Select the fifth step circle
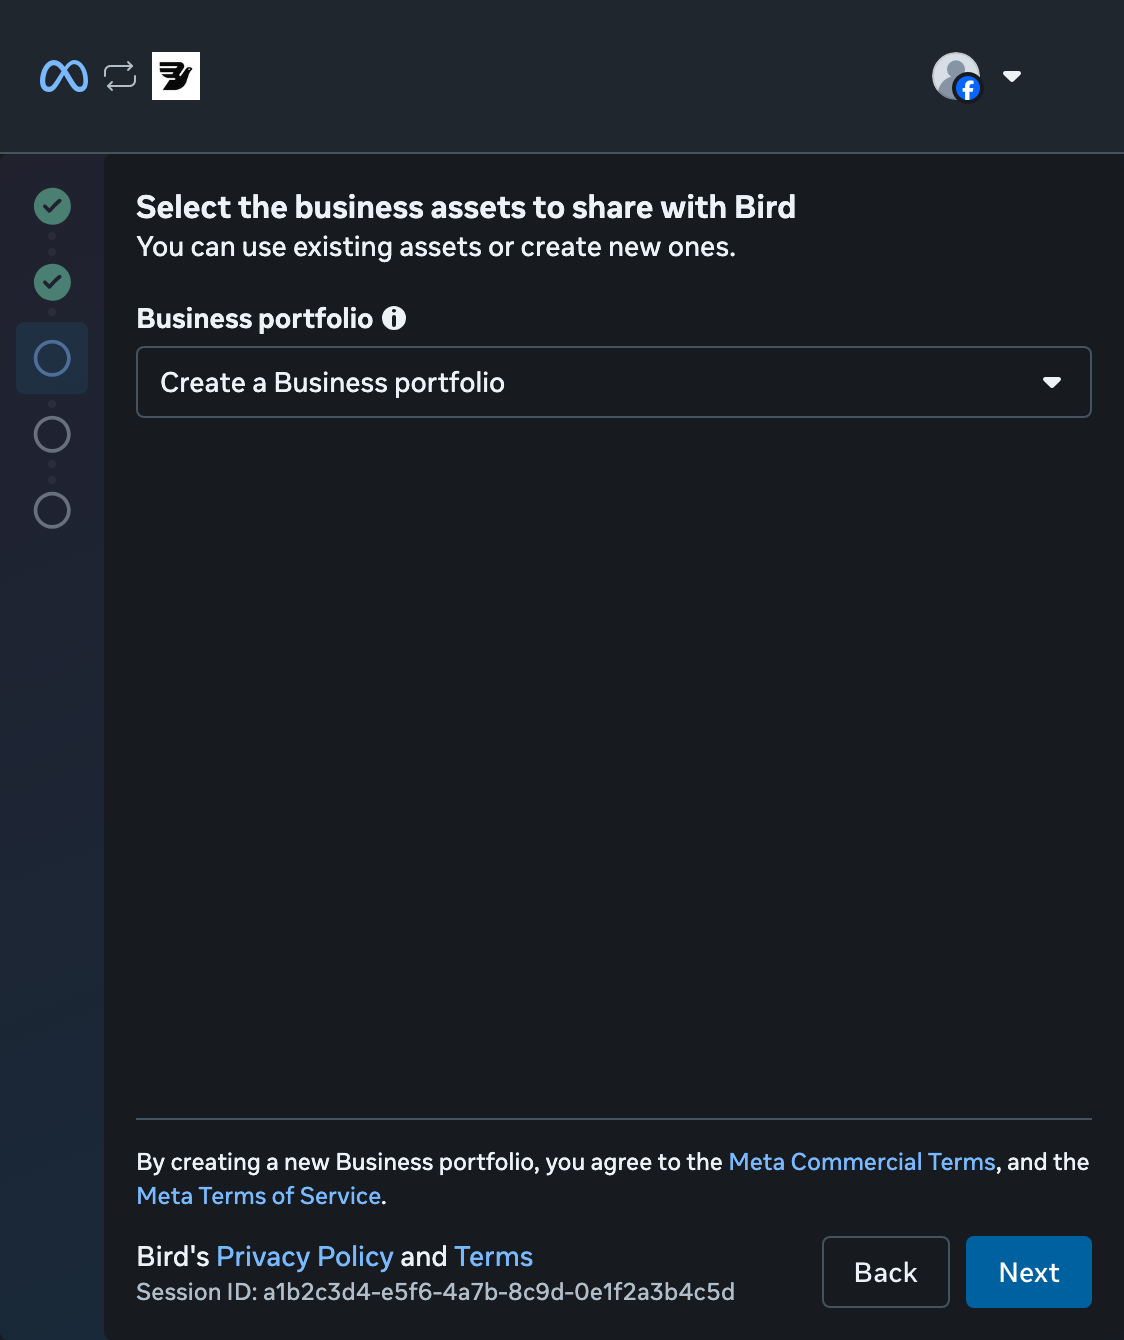The width and height of the screenshot is (1124, 1340). [52, 510]
